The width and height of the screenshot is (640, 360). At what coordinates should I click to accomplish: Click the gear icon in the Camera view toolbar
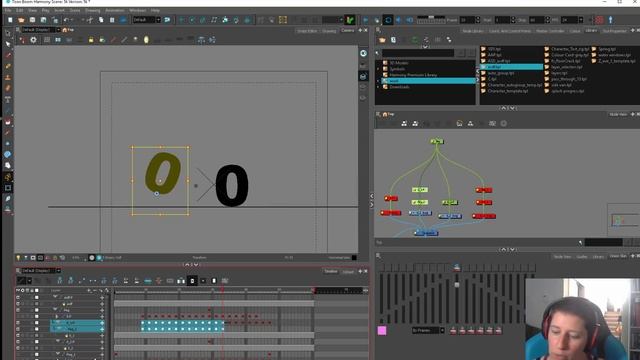pyautogui.click(x=33, y=40)
